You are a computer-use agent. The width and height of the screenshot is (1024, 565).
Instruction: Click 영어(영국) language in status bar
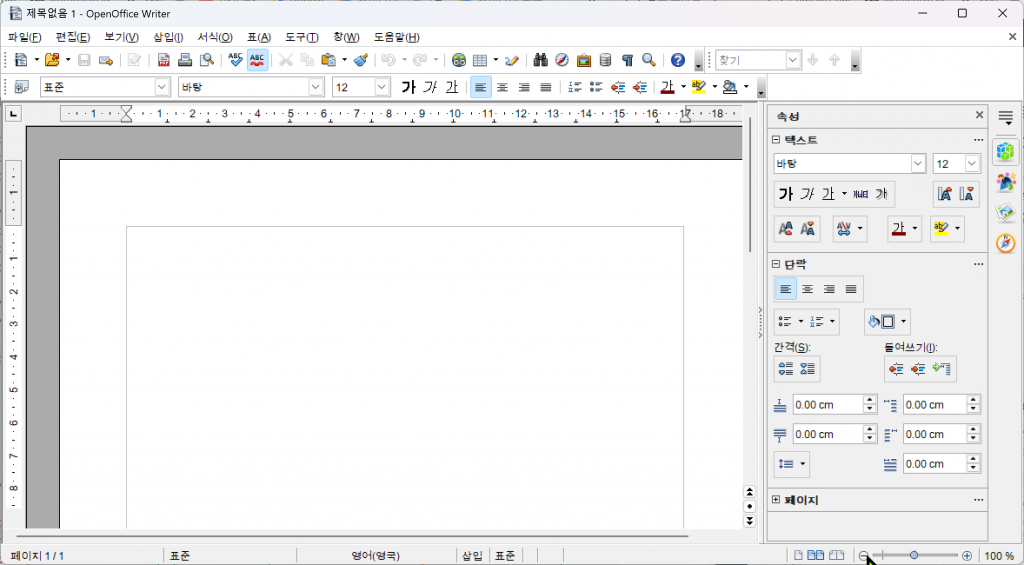click(376, 556)
